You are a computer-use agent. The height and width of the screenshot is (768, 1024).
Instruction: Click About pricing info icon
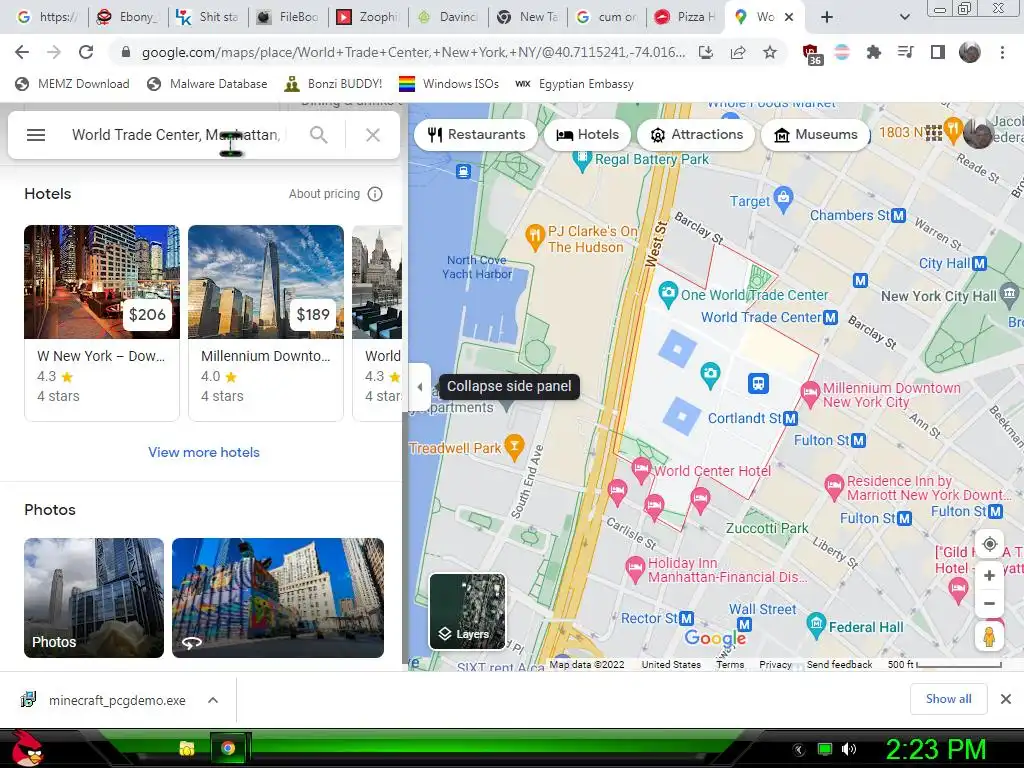(x=375, y=194)
